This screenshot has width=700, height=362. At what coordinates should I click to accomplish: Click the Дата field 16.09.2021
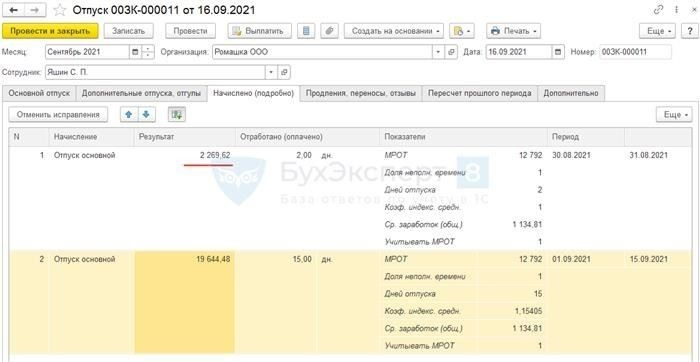519,52
